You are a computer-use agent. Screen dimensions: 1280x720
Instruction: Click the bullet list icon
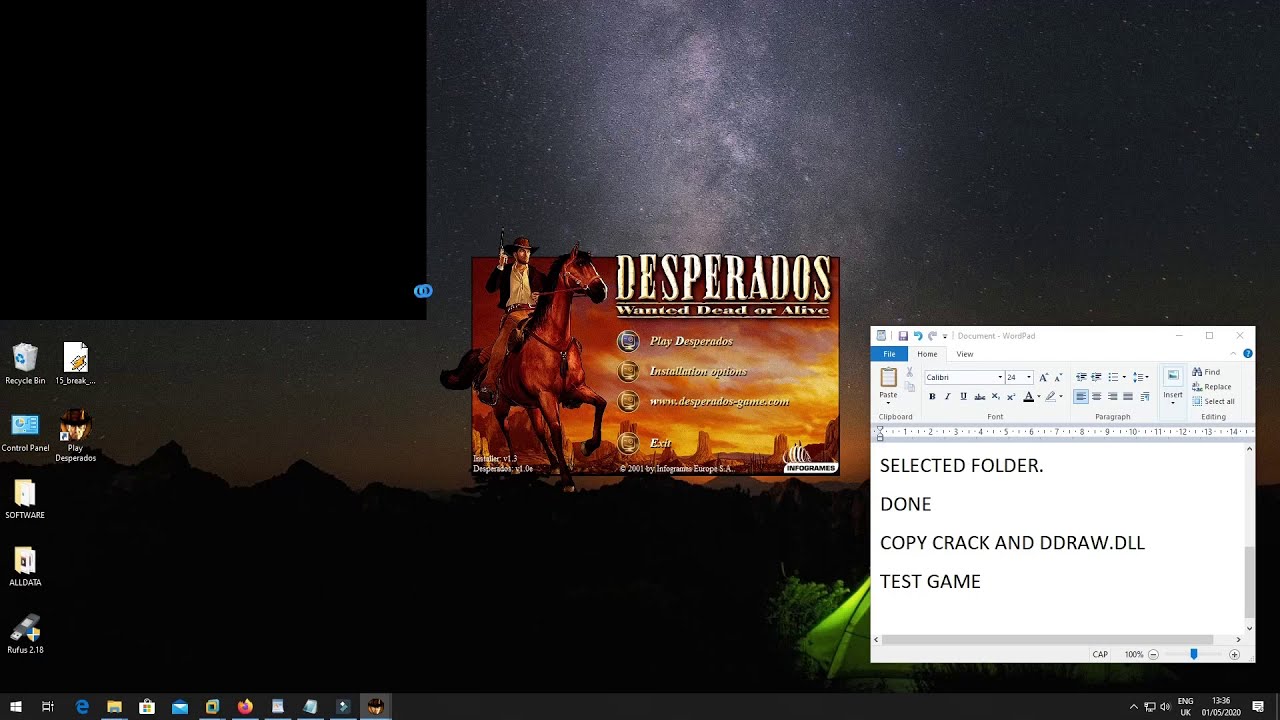pos(1113,377)
